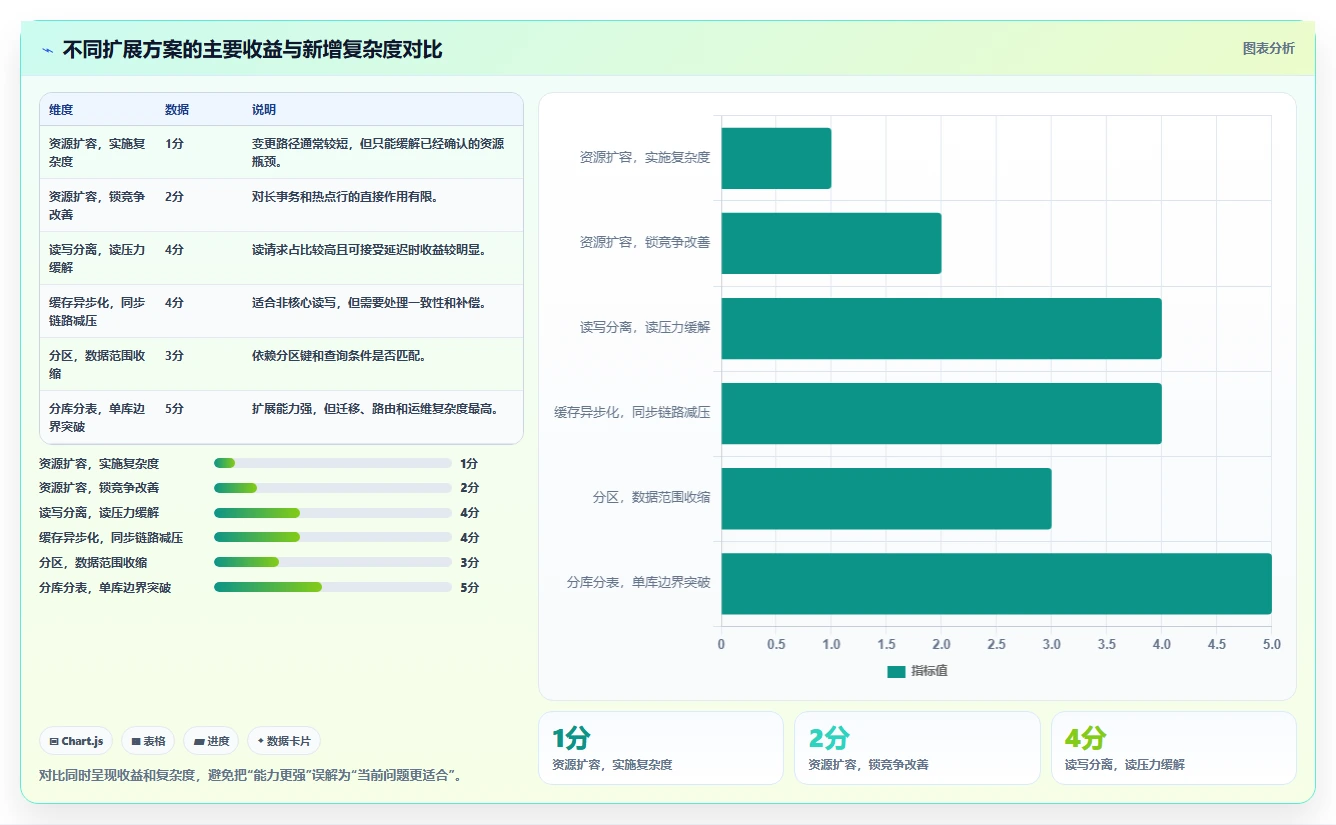Click the chart axis label 分库分表，单库边界突破
Image resolution: width=1336 pixels, height=825 pixels.
638,582
